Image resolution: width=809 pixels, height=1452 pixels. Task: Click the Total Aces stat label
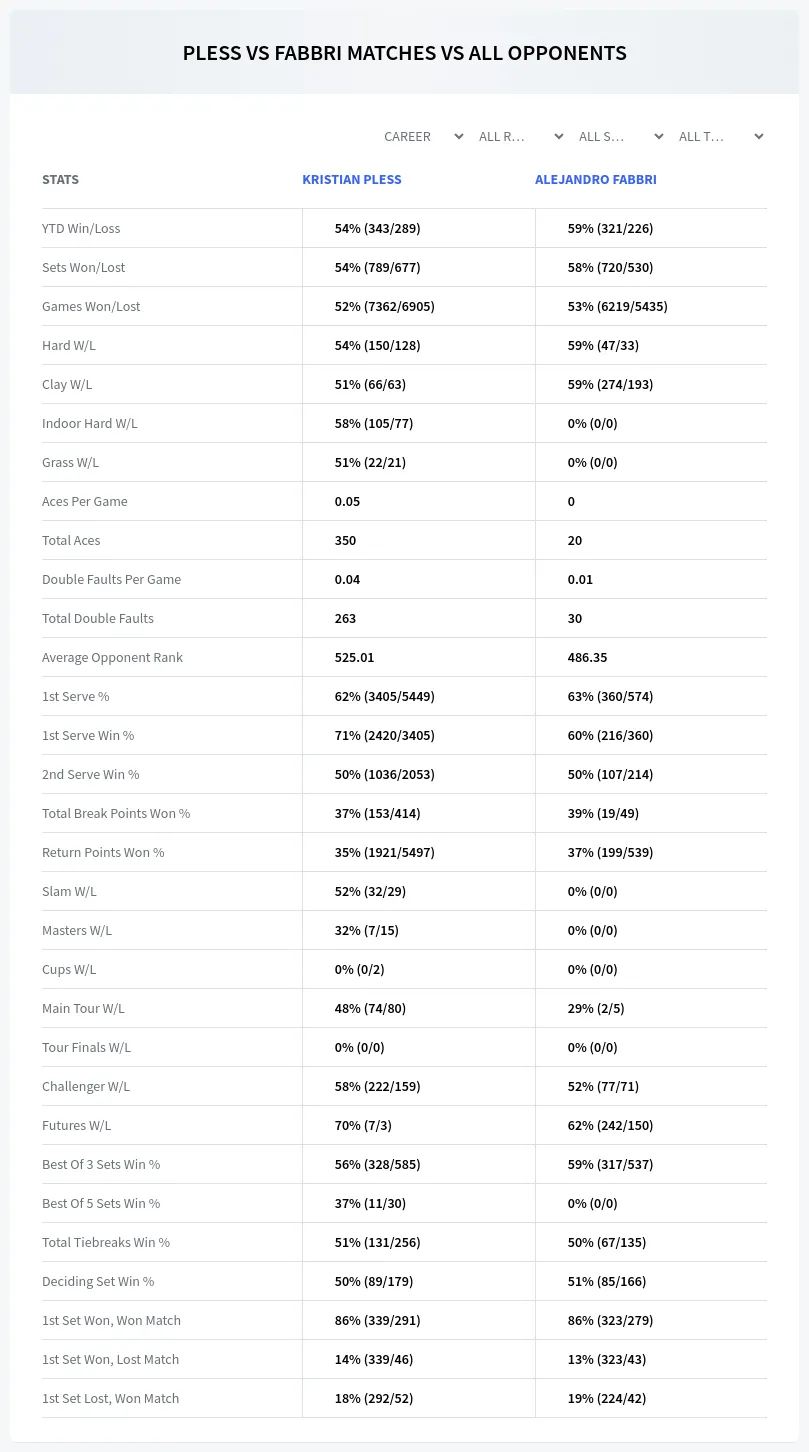pos(71,540)
